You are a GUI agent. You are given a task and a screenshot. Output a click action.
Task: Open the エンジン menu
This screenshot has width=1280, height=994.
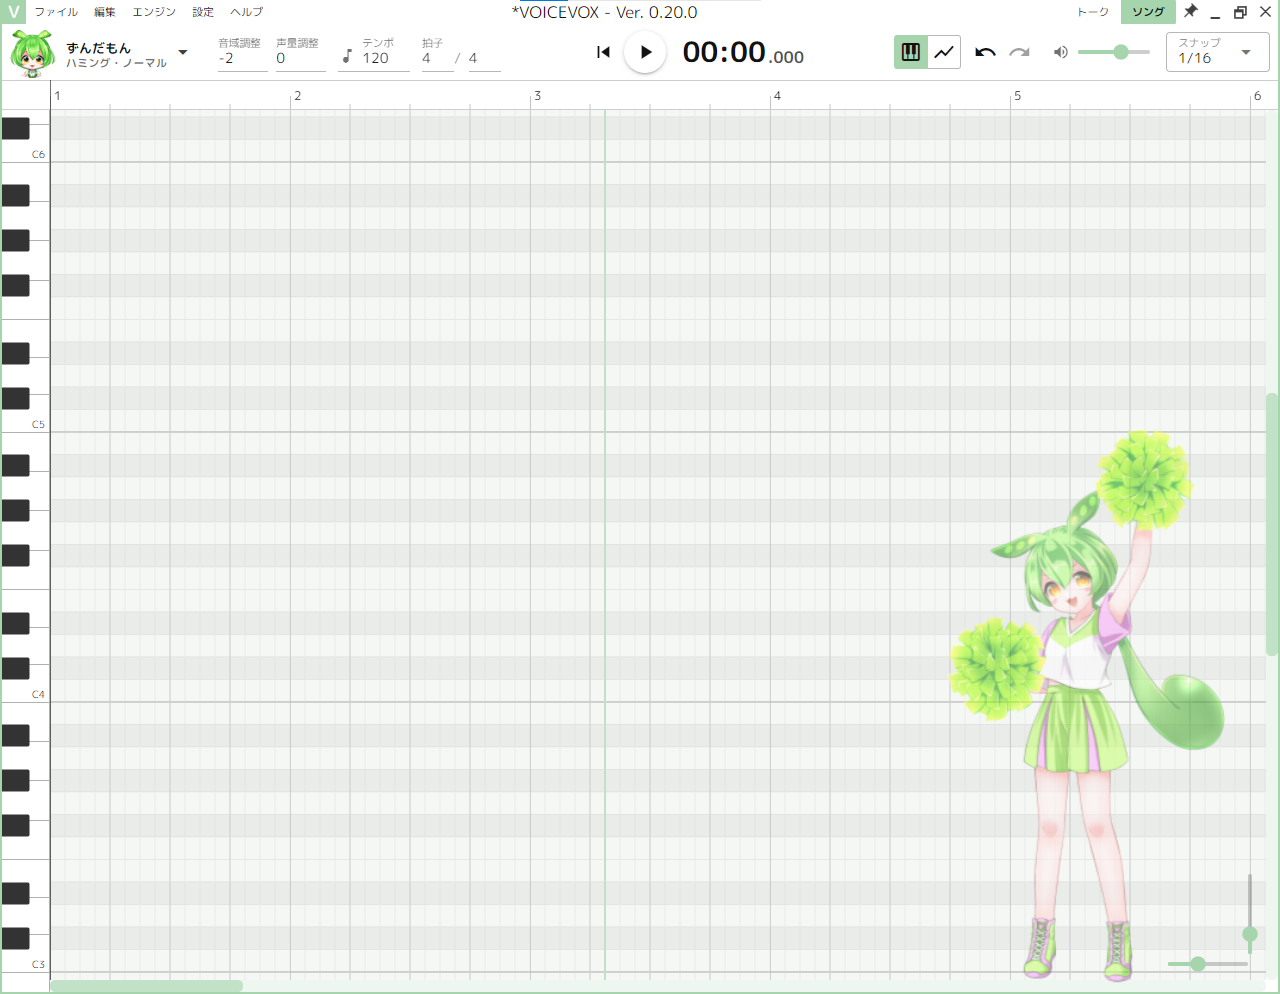(x=154, y=12)
